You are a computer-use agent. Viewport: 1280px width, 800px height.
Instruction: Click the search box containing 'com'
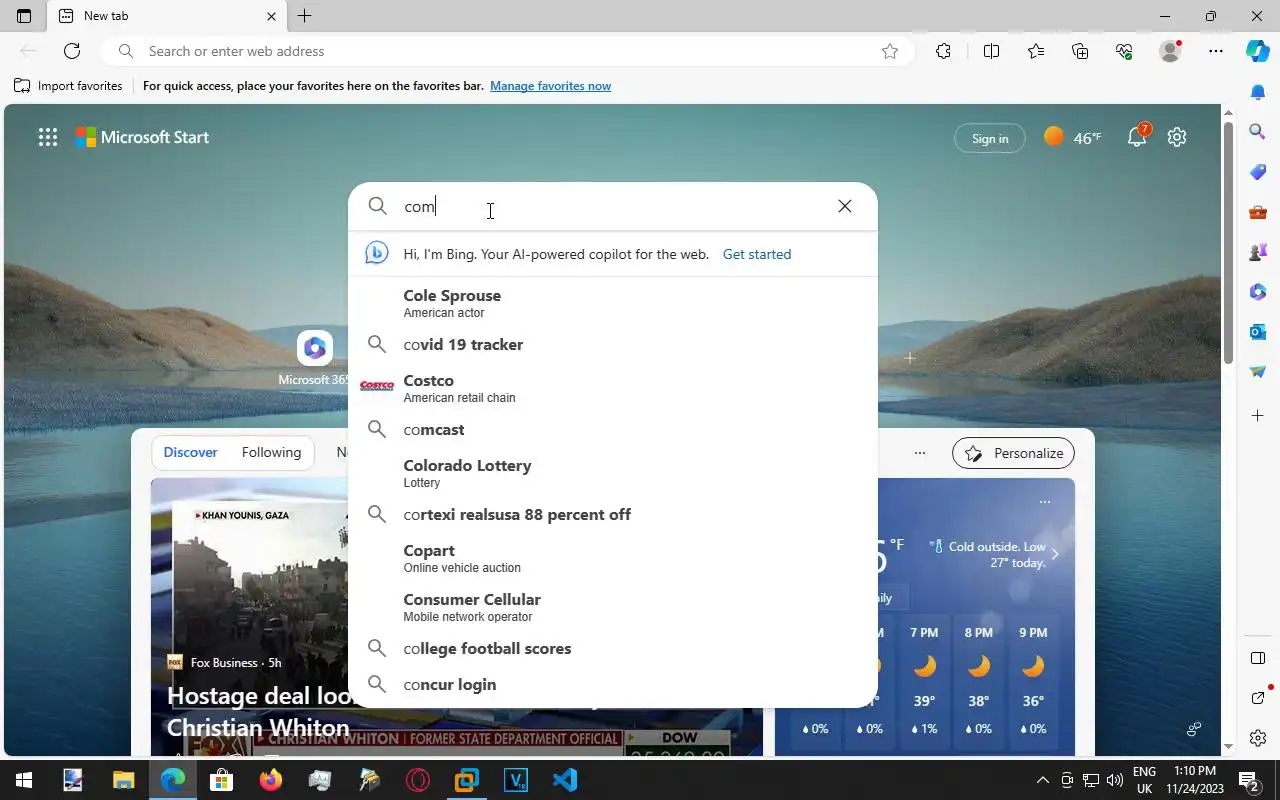613,206
